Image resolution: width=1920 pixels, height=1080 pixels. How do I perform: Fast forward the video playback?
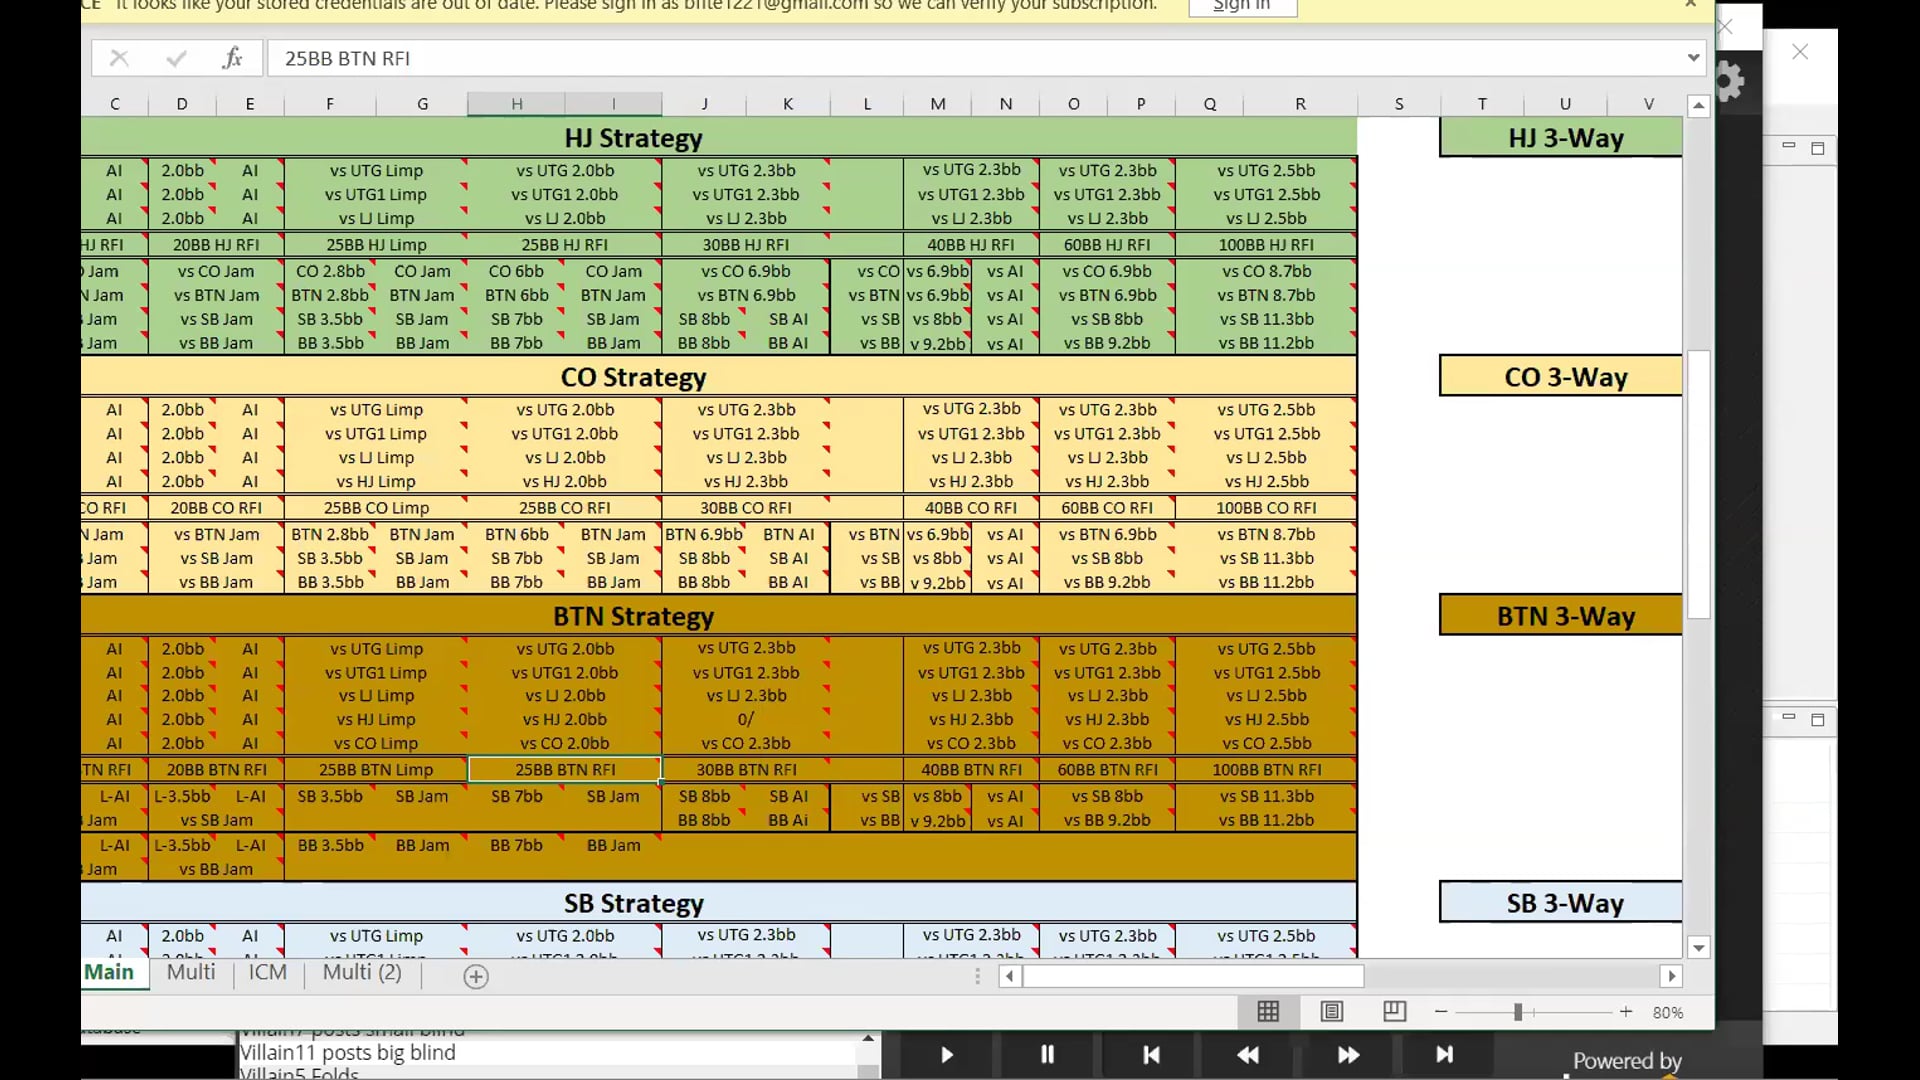1348,1055
